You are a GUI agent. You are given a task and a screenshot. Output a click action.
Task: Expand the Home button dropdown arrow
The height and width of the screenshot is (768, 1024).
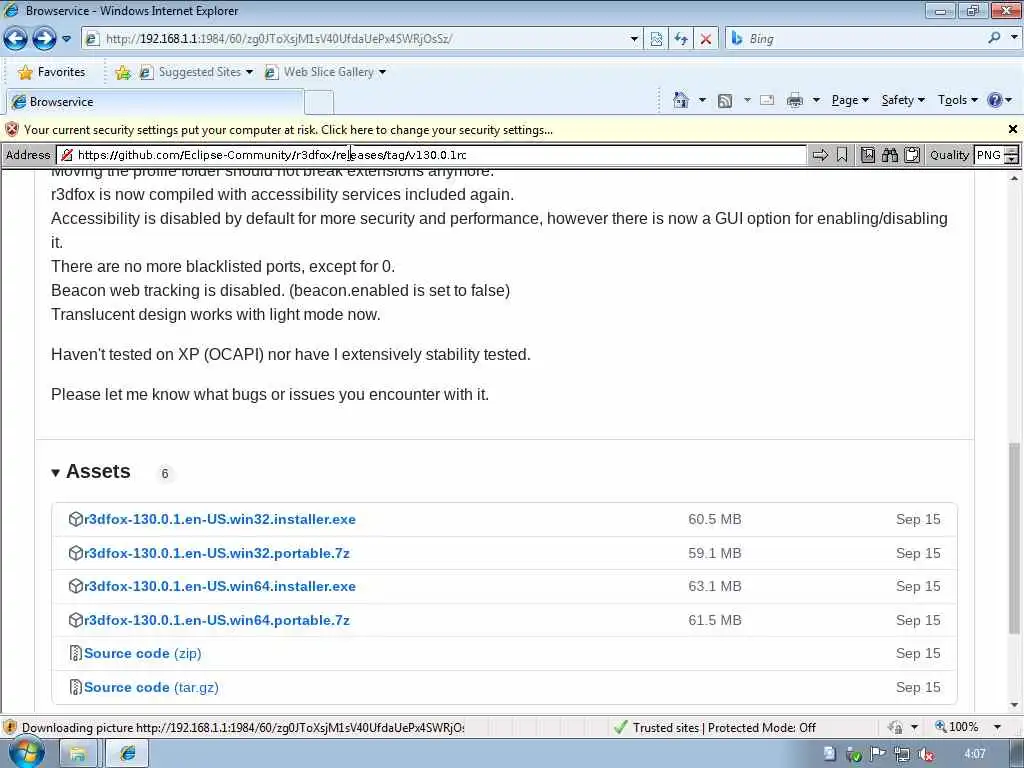pyautogui.click(x=702, y=100)
